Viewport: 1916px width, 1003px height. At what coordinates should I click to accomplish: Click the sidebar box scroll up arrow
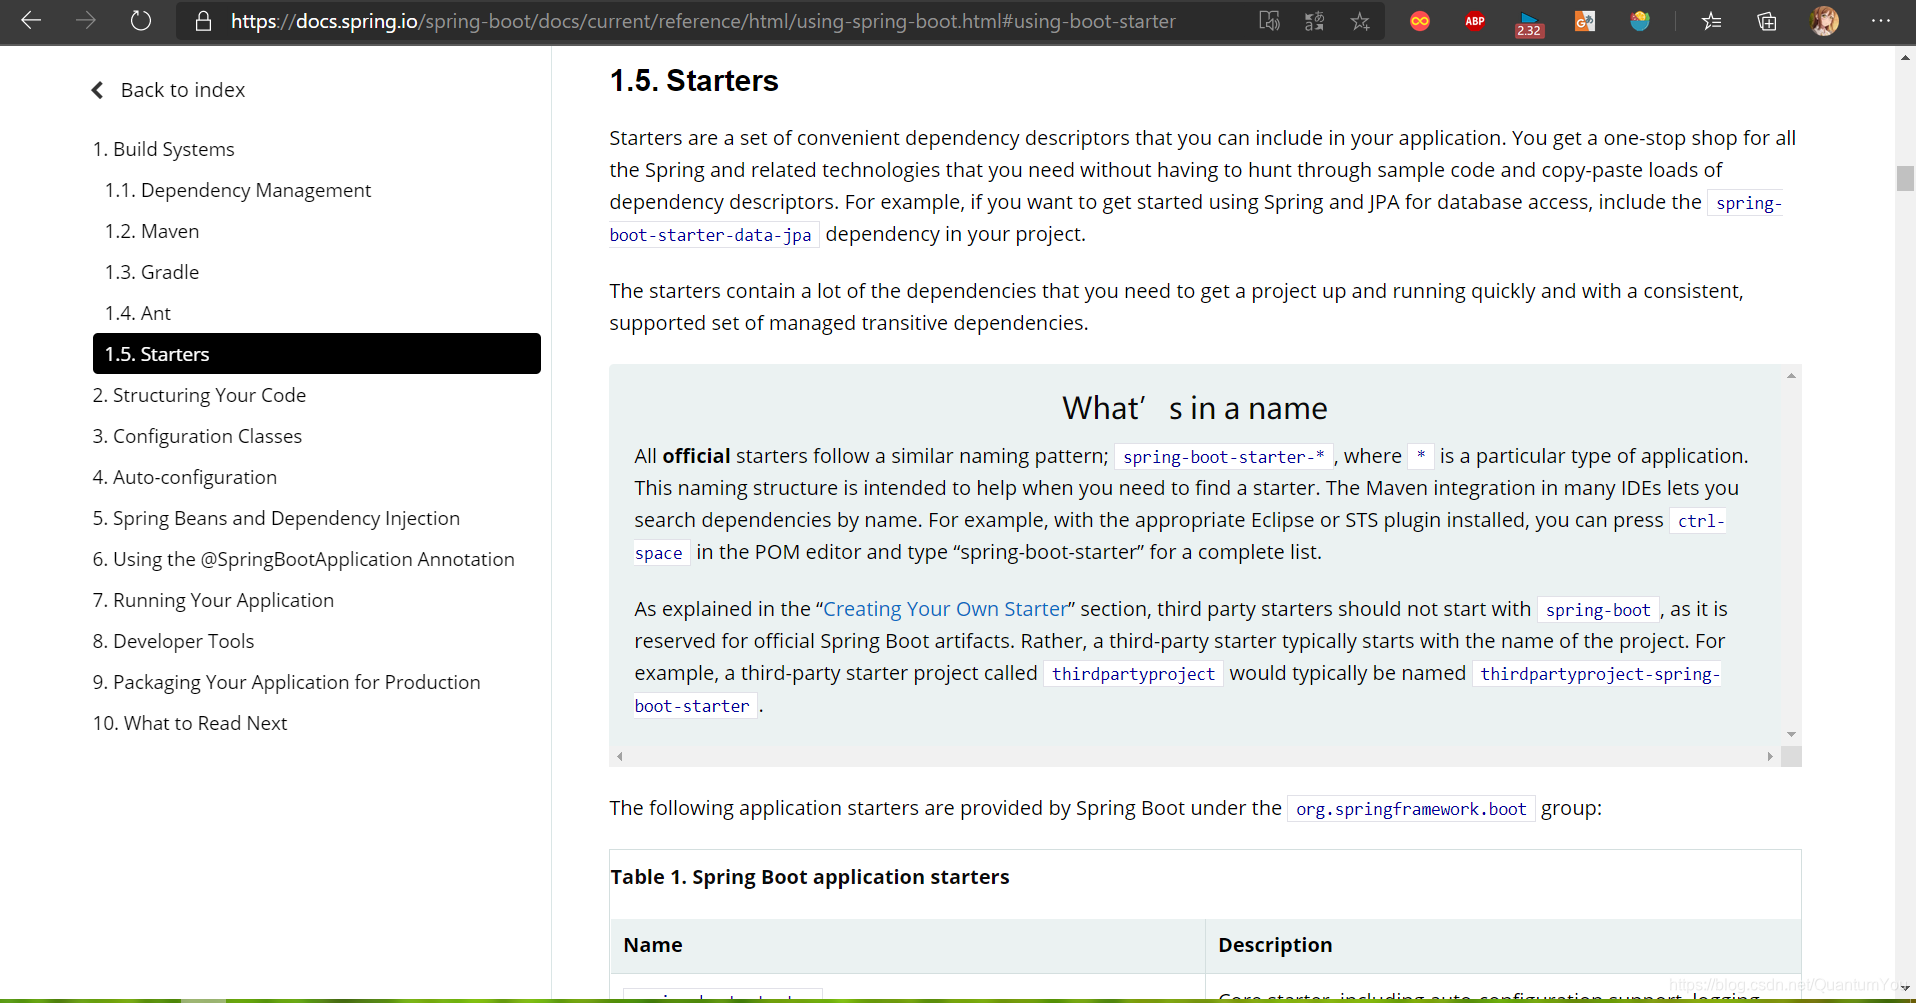[x=1791, y=376]
